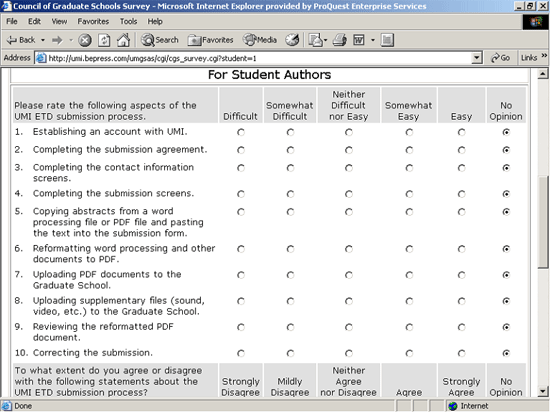Open the Search pane
This screenshot has width=550, height=412.
pos(160,40)
